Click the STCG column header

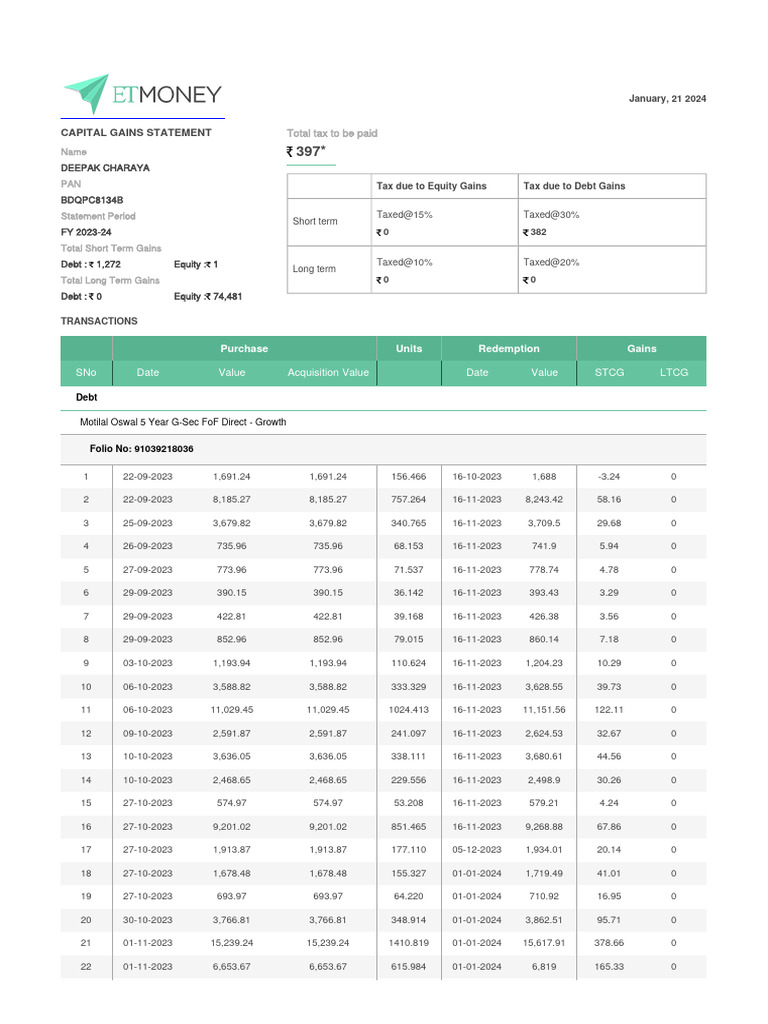click(609, 372)
